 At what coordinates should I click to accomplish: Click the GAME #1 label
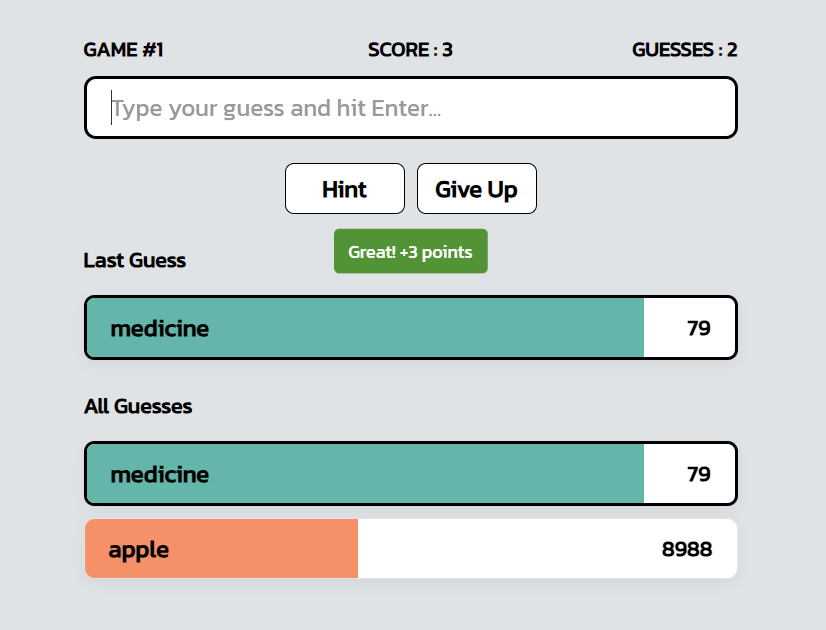[x=123, y=49]
